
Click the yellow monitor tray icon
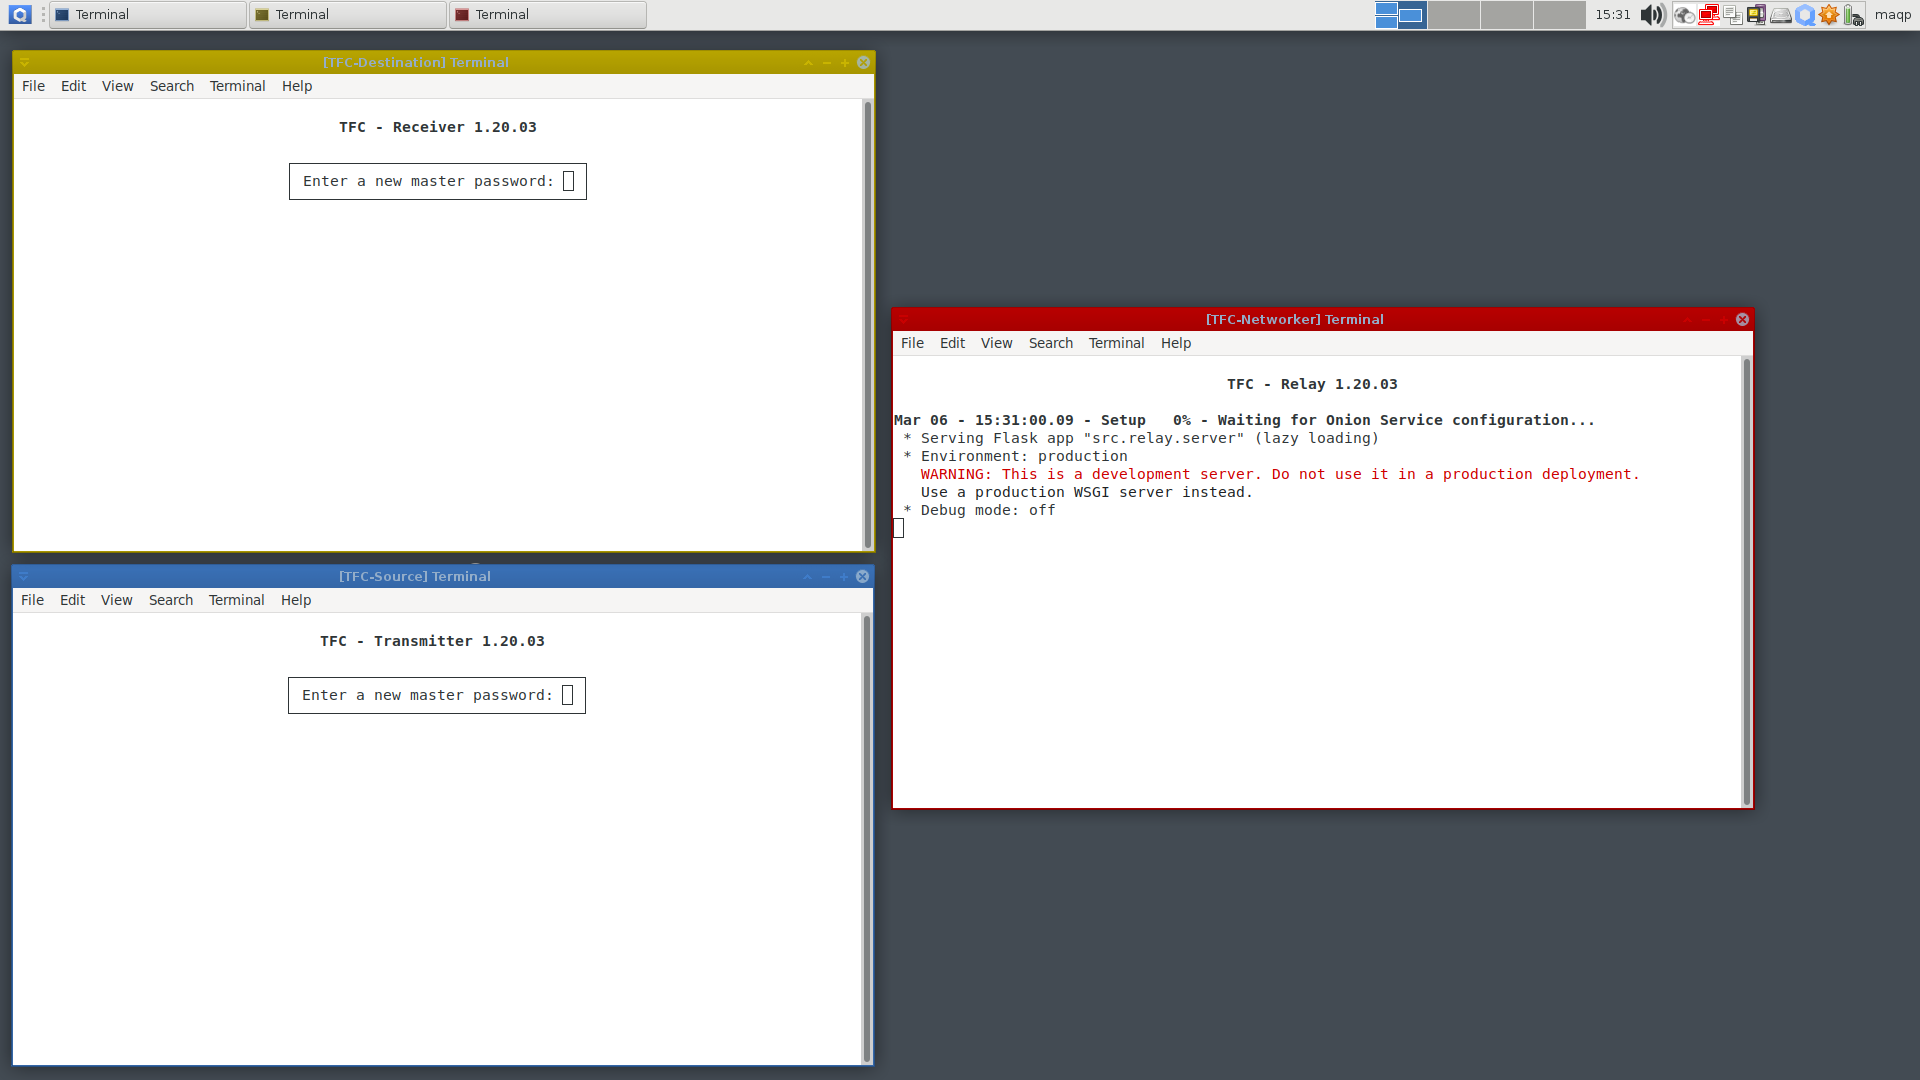[1757, 15]
